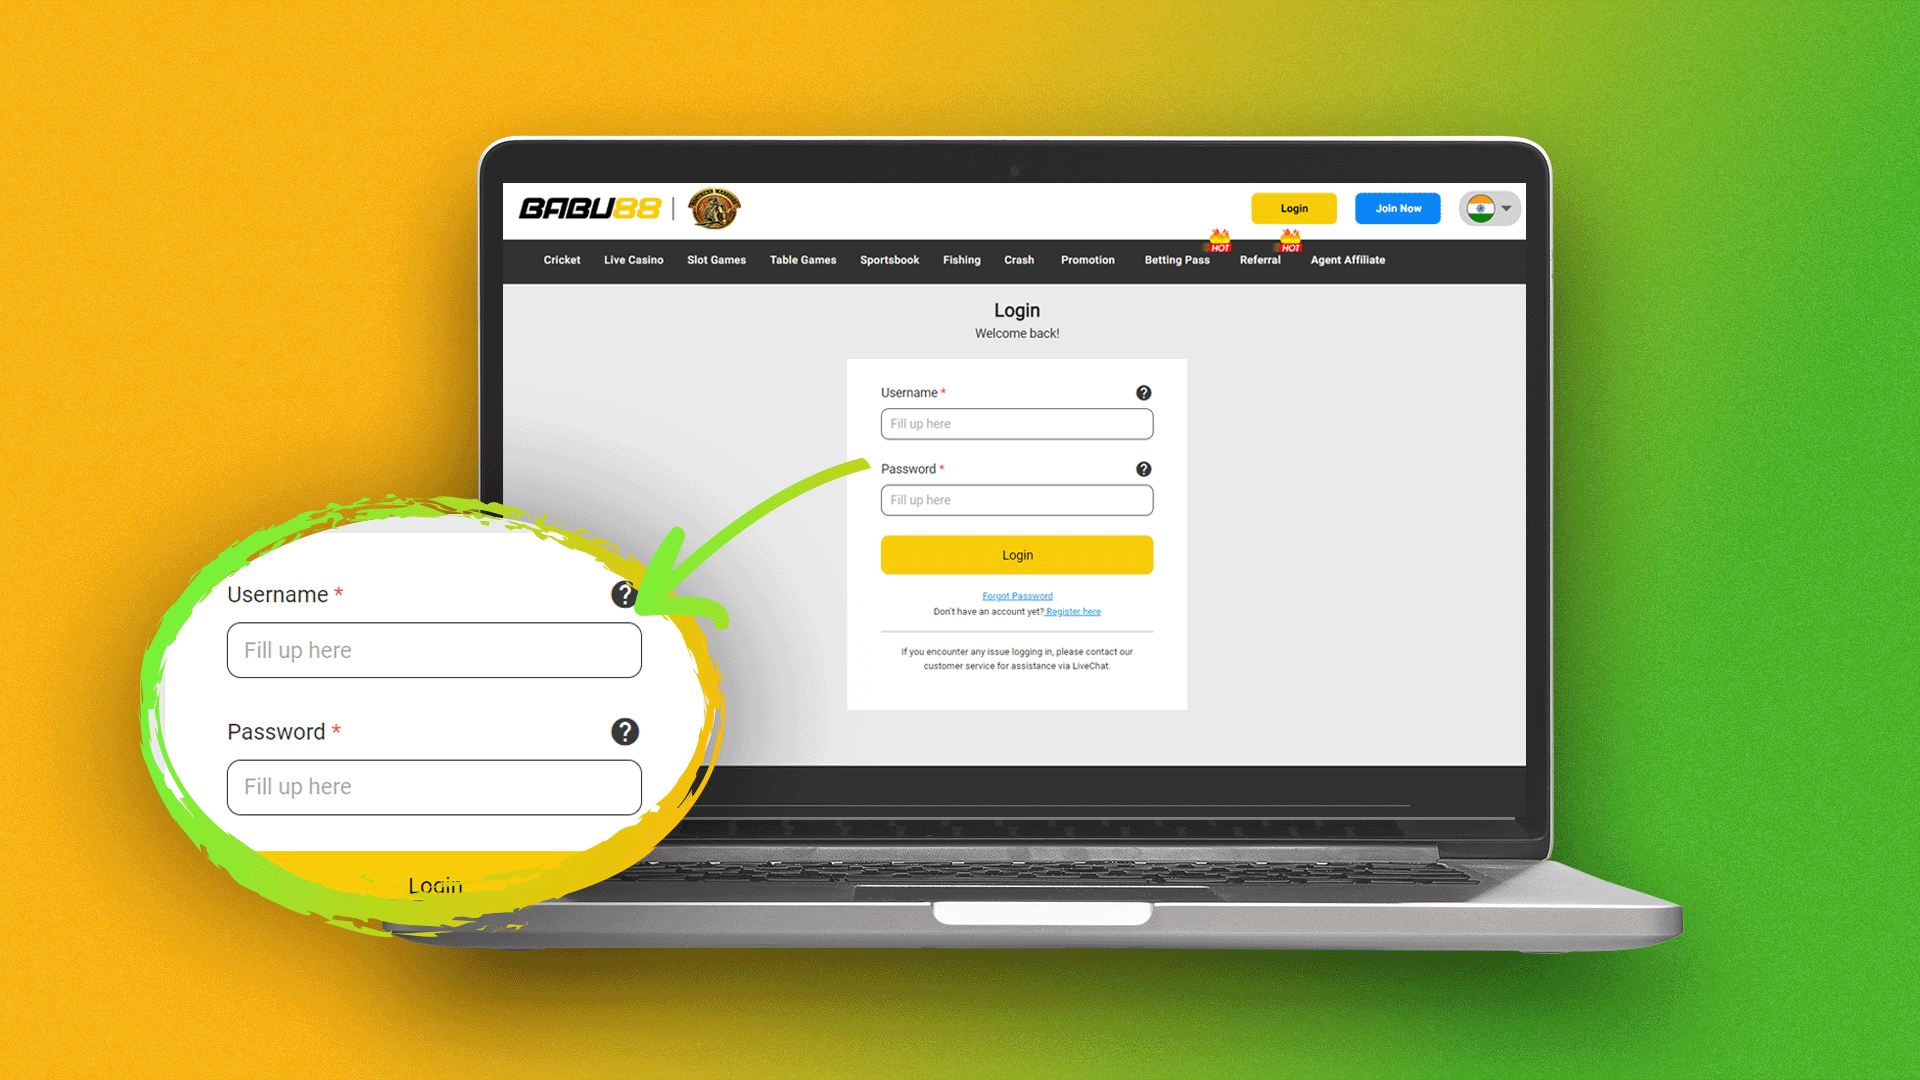This screenshot has height=1080, width=1920.
Task: Click the Register here link
Action: [1073, 611]
